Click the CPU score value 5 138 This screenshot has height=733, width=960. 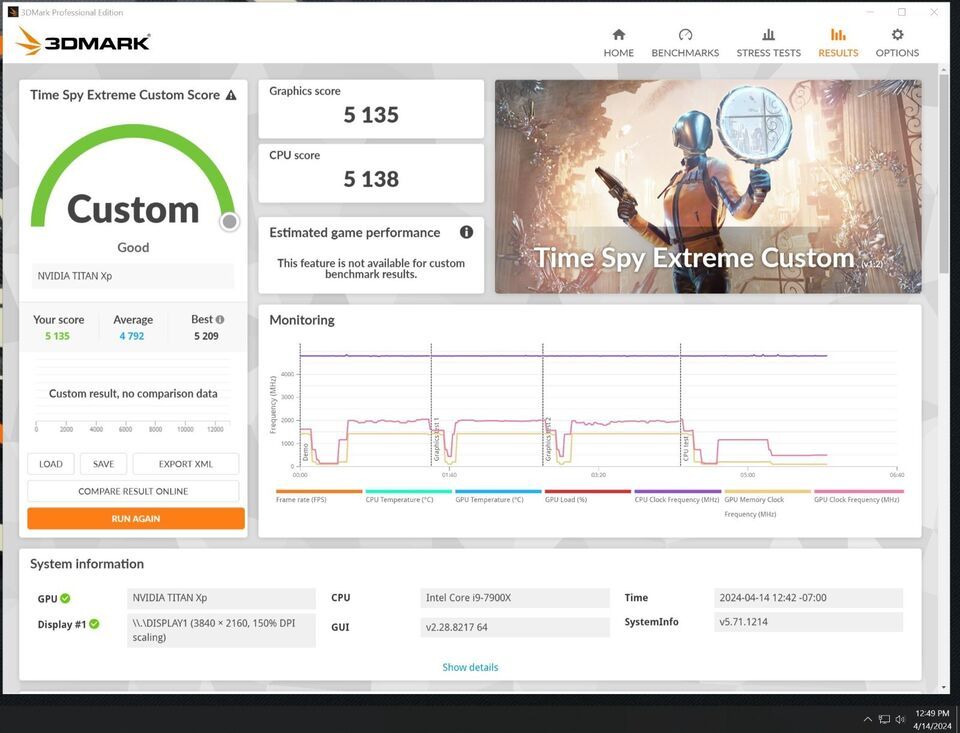[371, 179]
